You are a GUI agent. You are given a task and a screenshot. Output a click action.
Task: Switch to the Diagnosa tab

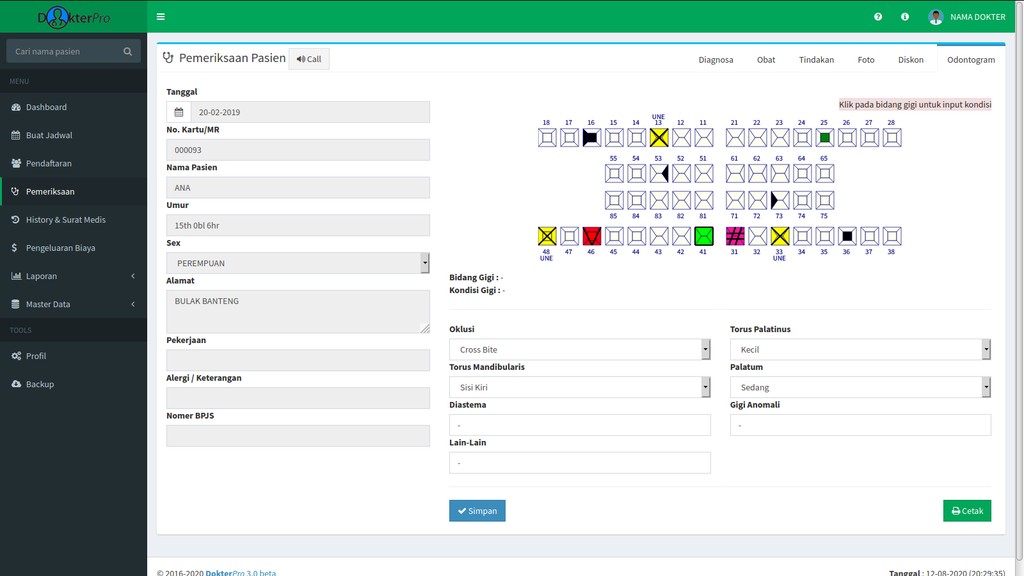(716, 59)
